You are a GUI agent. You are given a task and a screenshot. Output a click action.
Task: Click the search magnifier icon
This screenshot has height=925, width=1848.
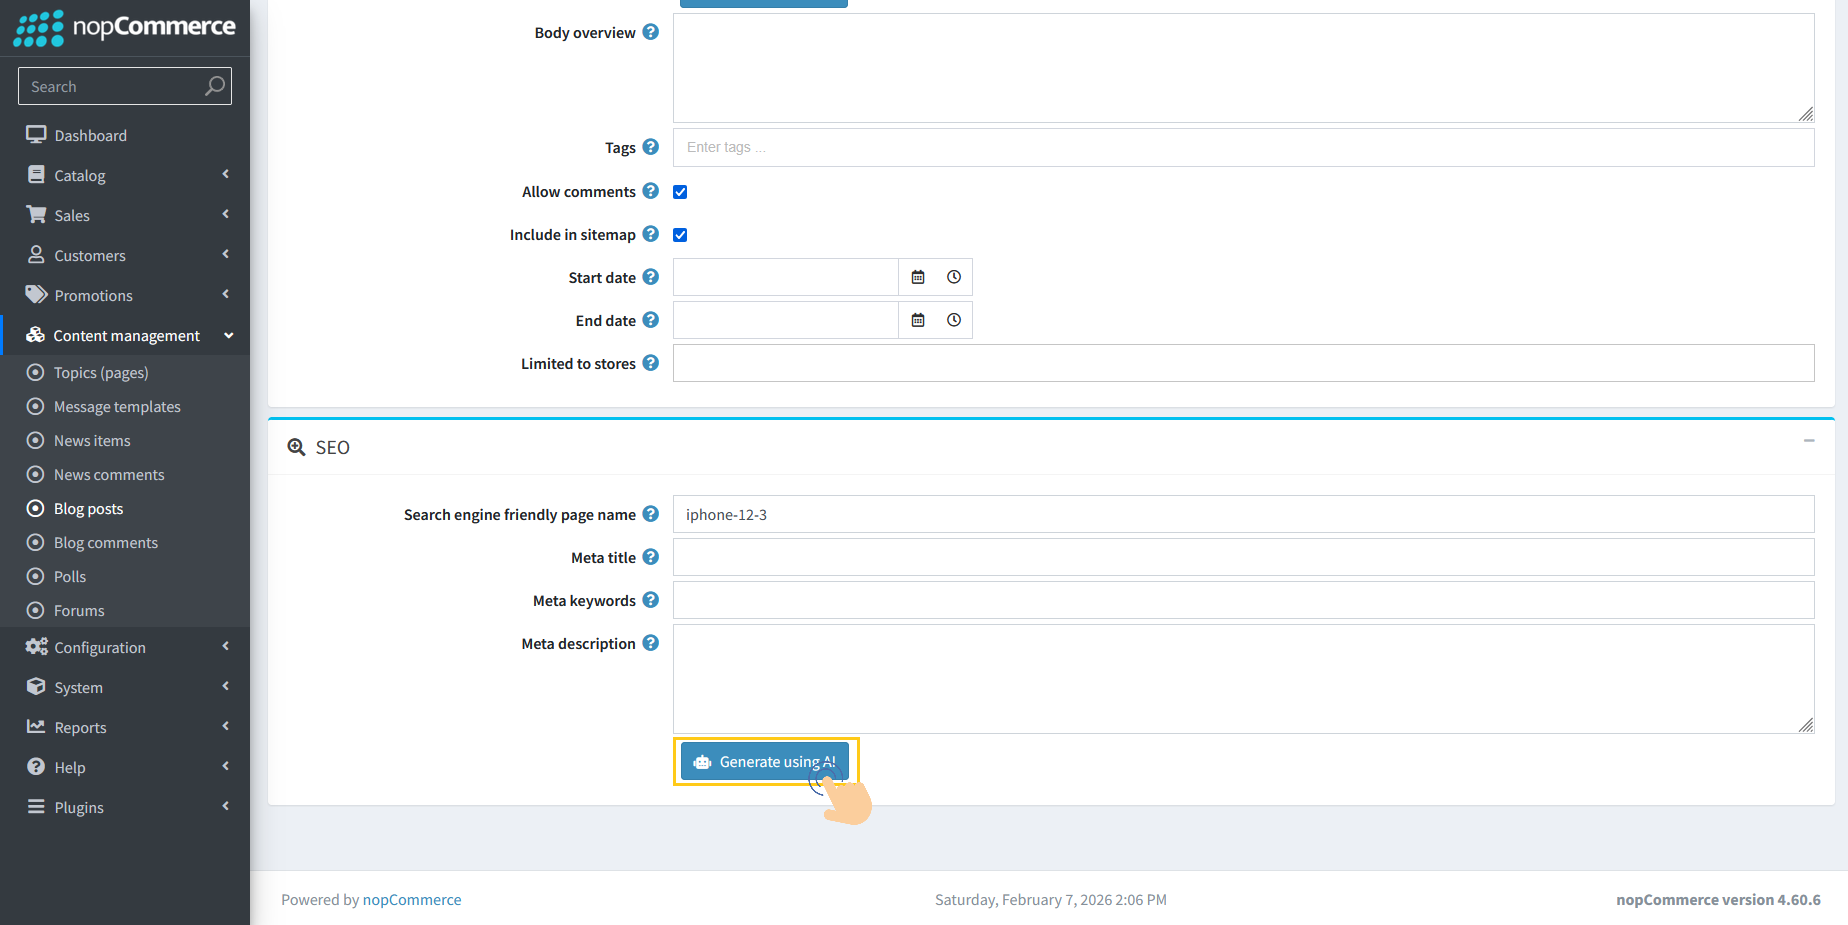tap(214, 86)
